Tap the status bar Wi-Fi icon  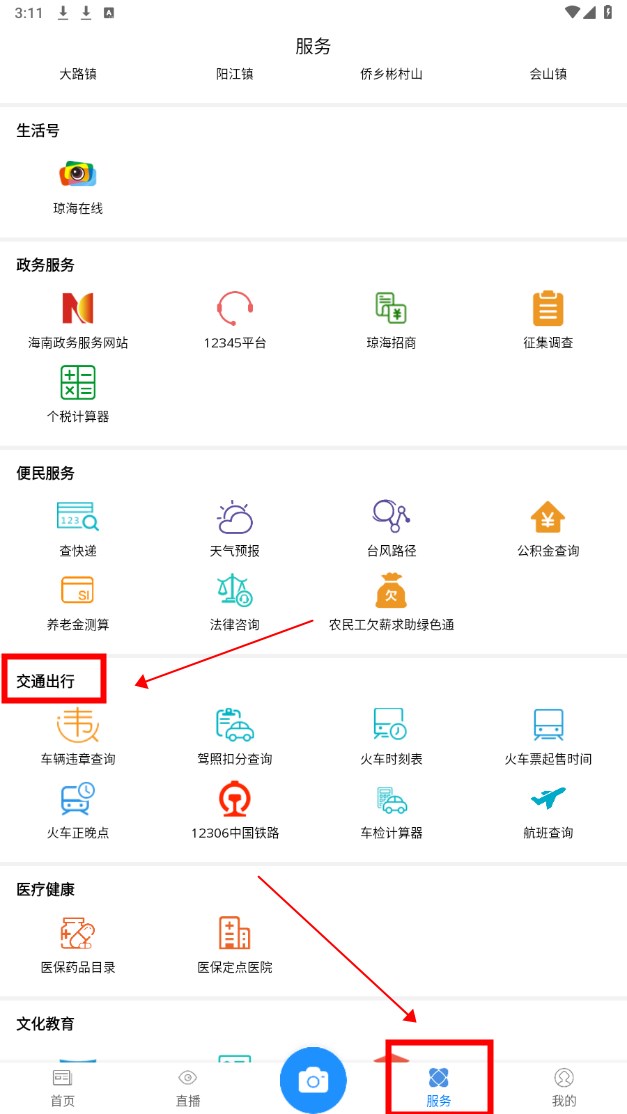pos(572,12)
